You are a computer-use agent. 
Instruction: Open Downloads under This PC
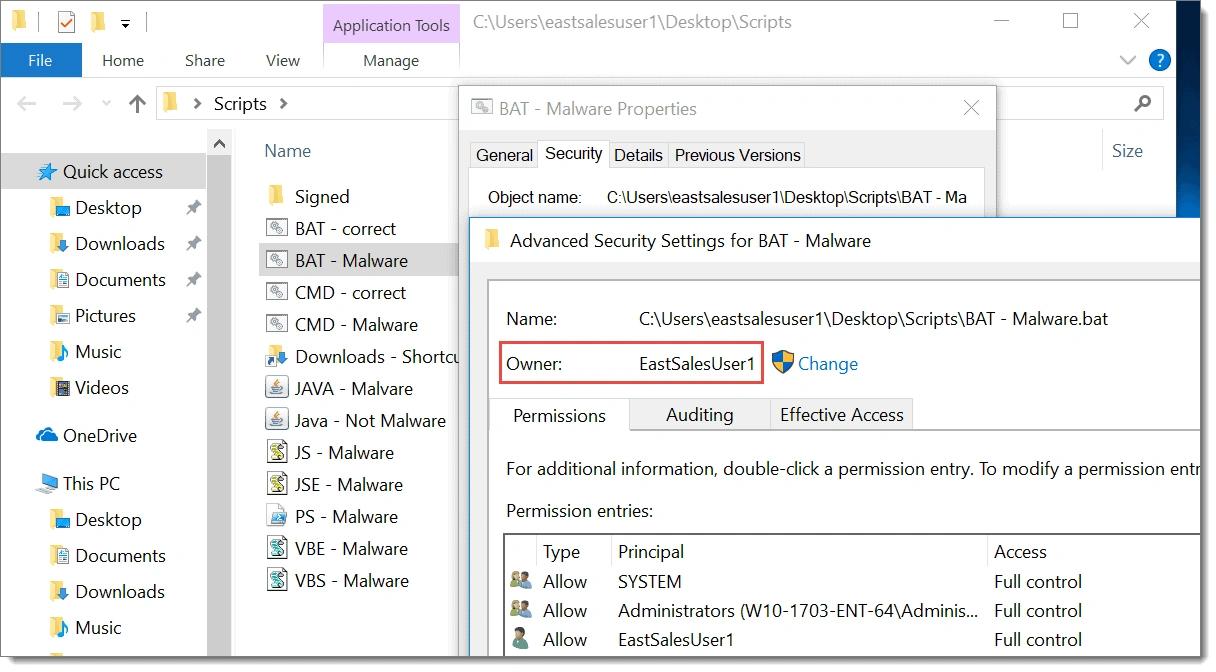(120, 592)
